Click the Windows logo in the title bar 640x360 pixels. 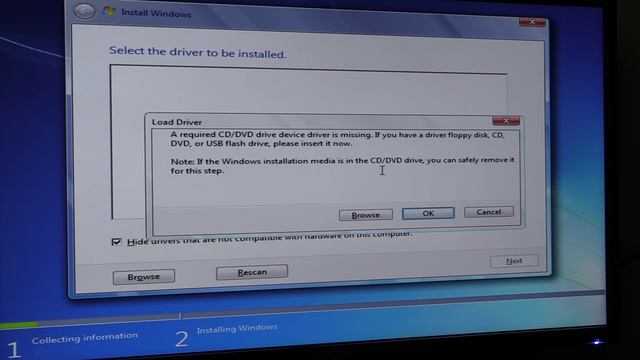point(109,11)
